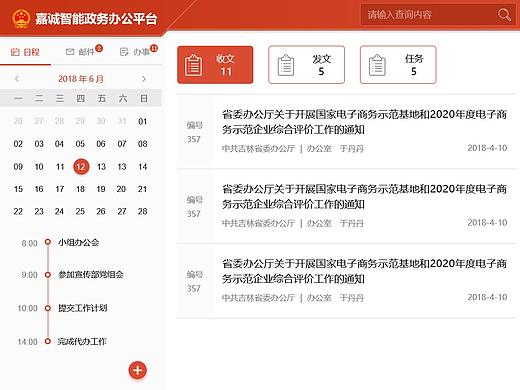Click the 2018年6月 month title

[x=81, y=79]
